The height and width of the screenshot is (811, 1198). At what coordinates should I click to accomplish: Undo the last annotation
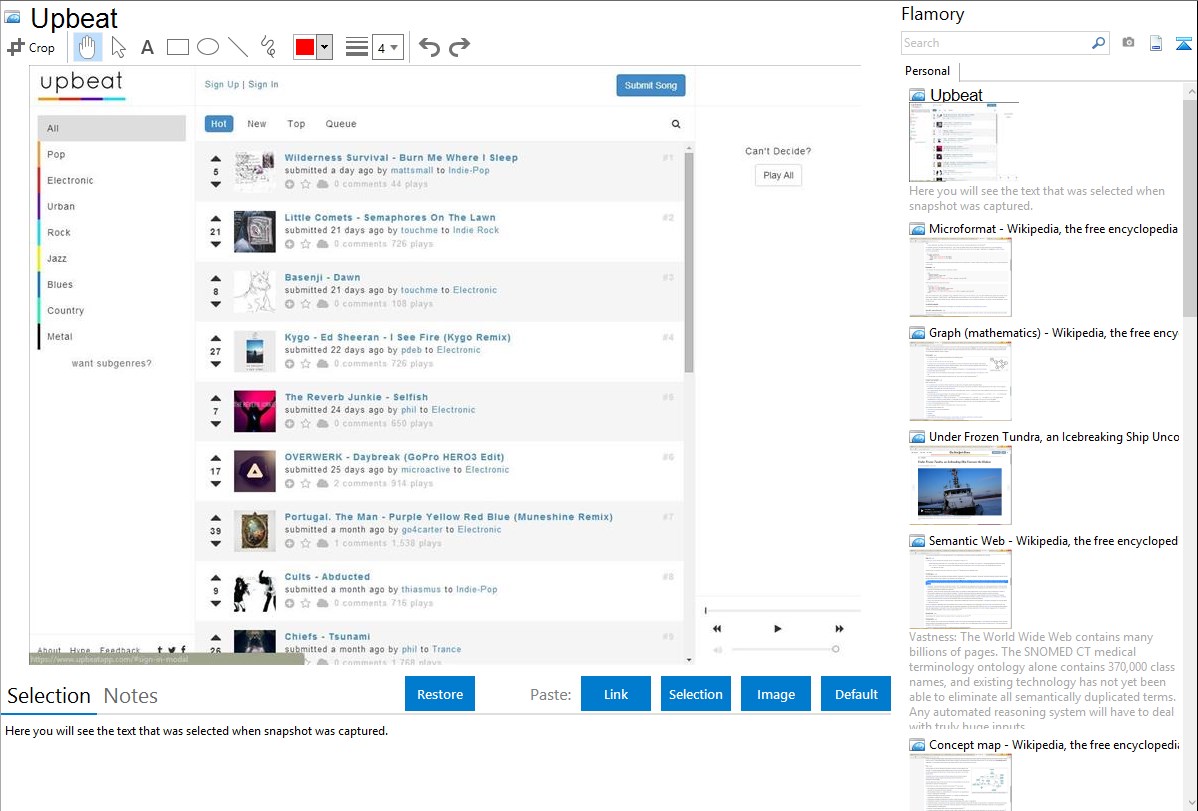tap(429, 47)
